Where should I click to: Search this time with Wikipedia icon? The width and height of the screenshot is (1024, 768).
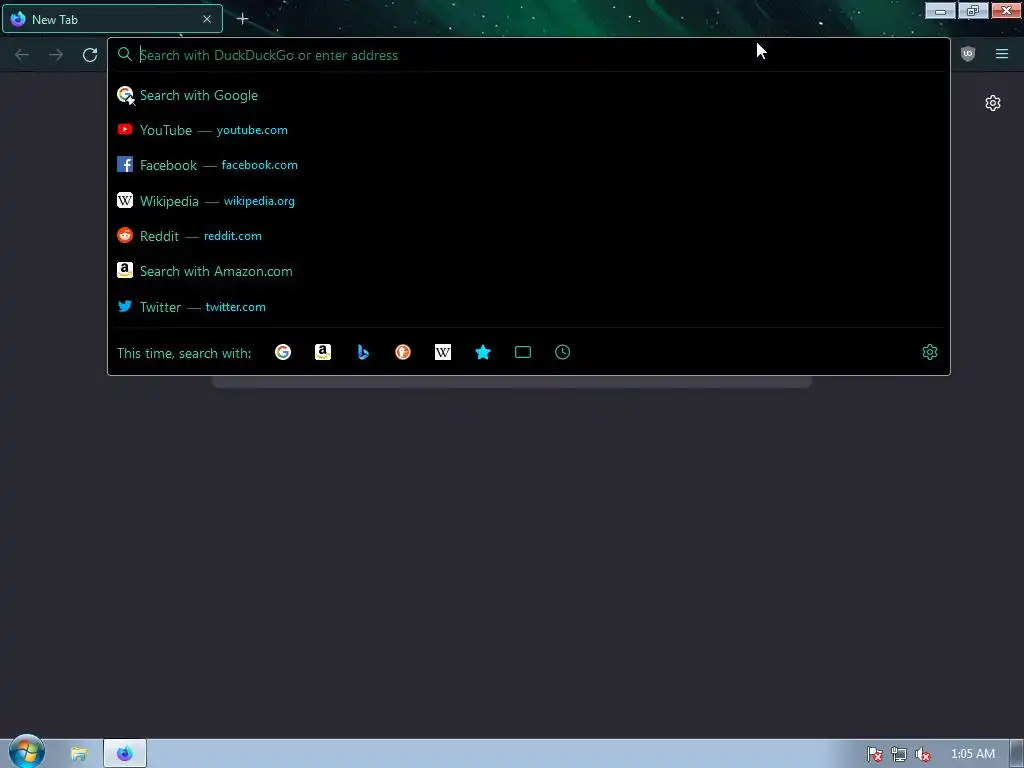443,353
